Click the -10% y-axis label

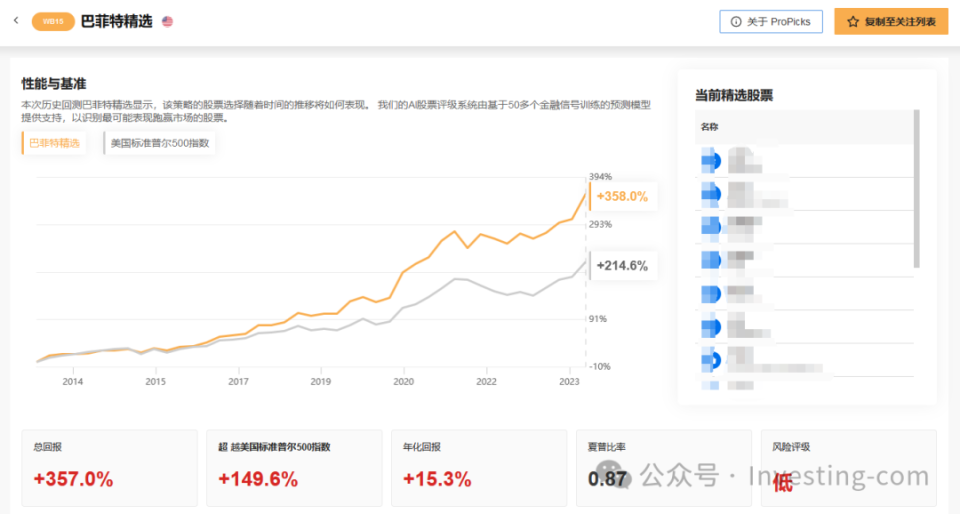(x=599, y=367)
